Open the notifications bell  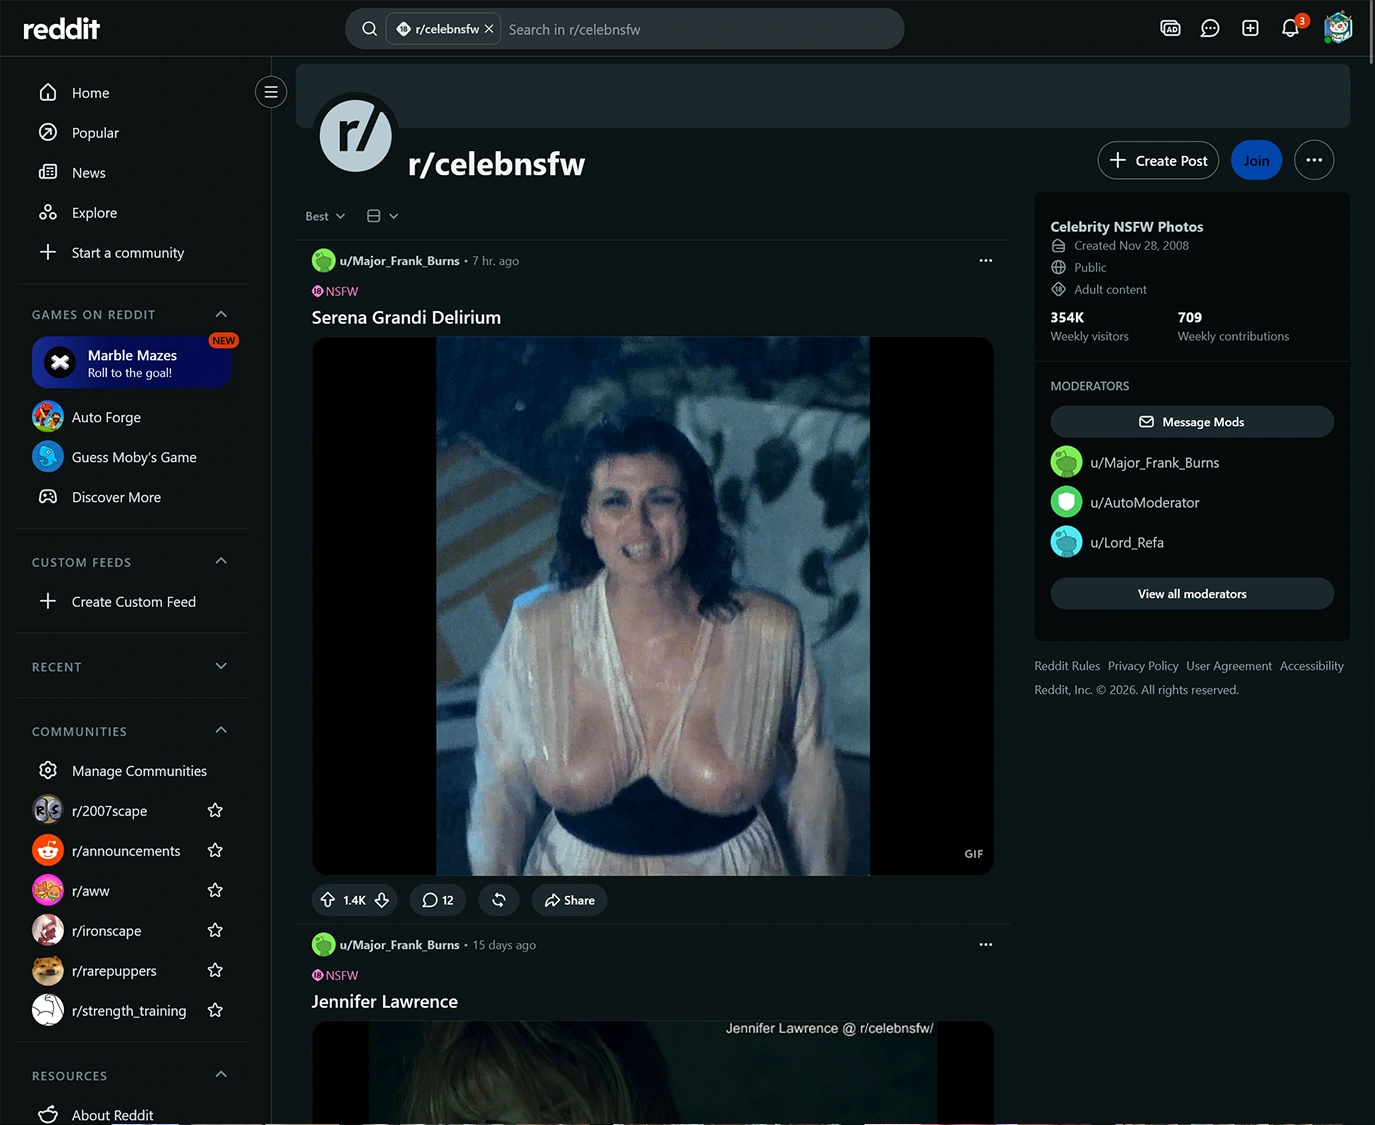pyautogui.click(x=1290, y=28)
